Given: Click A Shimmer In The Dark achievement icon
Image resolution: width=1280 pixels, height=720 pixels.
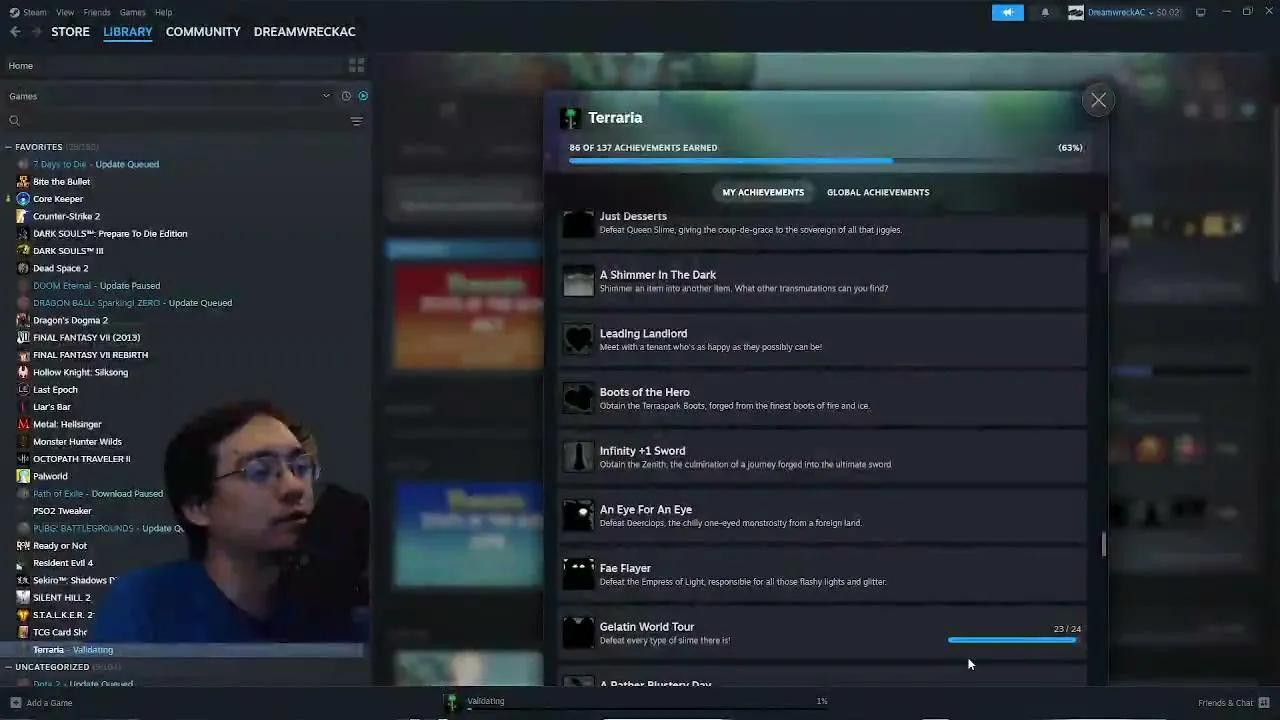Looking at the screenshot, I should click(x=578, y=281).
